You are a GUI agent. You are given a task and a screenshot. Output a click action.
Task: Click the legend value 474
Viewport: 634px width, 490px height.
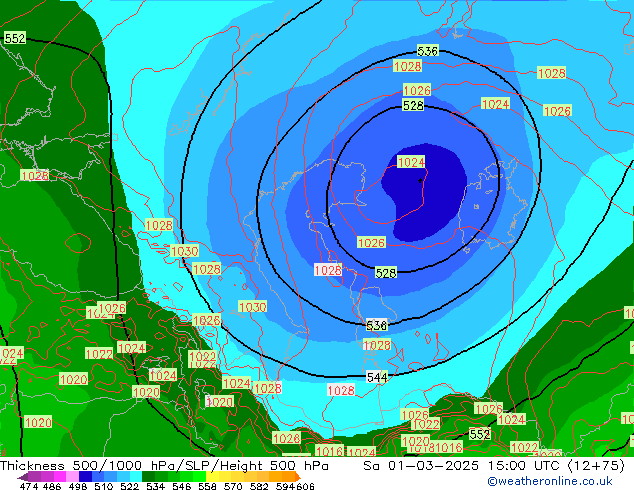(29, 486)
